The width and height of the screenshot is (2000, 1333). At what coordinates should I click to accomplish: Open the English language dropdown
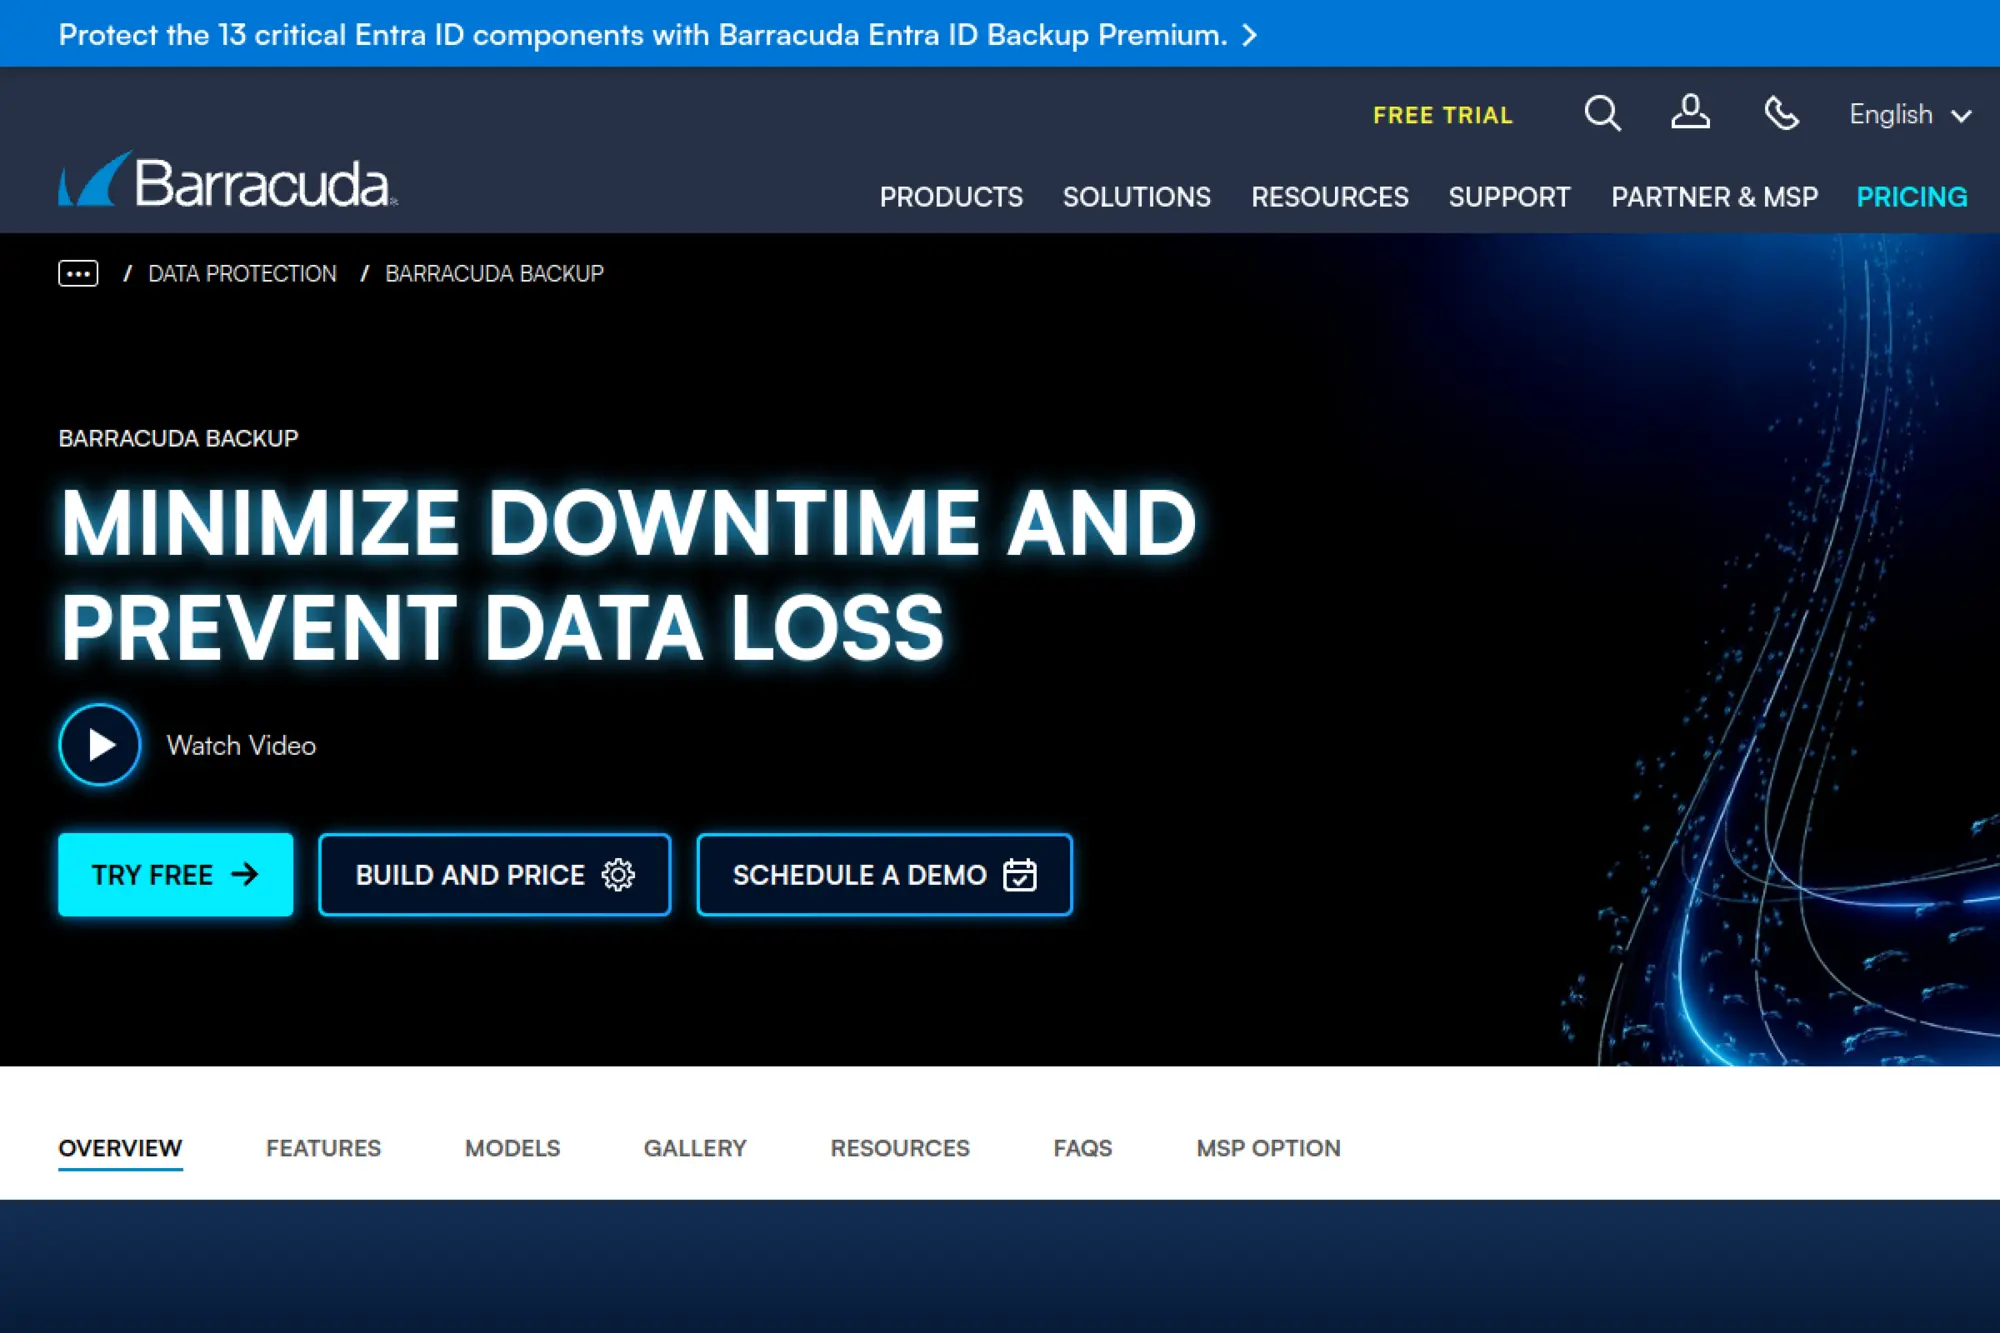[x=1909, y=115]
